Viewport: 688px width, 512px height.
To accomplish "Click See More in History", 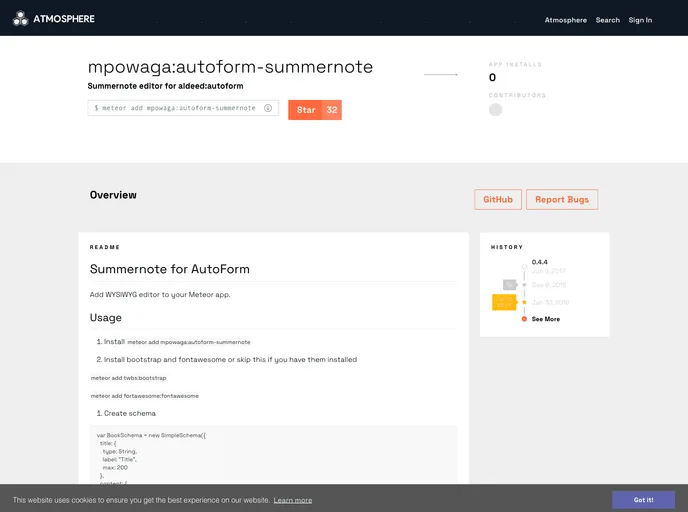I will pyautogui.click(x=546, y=319).
